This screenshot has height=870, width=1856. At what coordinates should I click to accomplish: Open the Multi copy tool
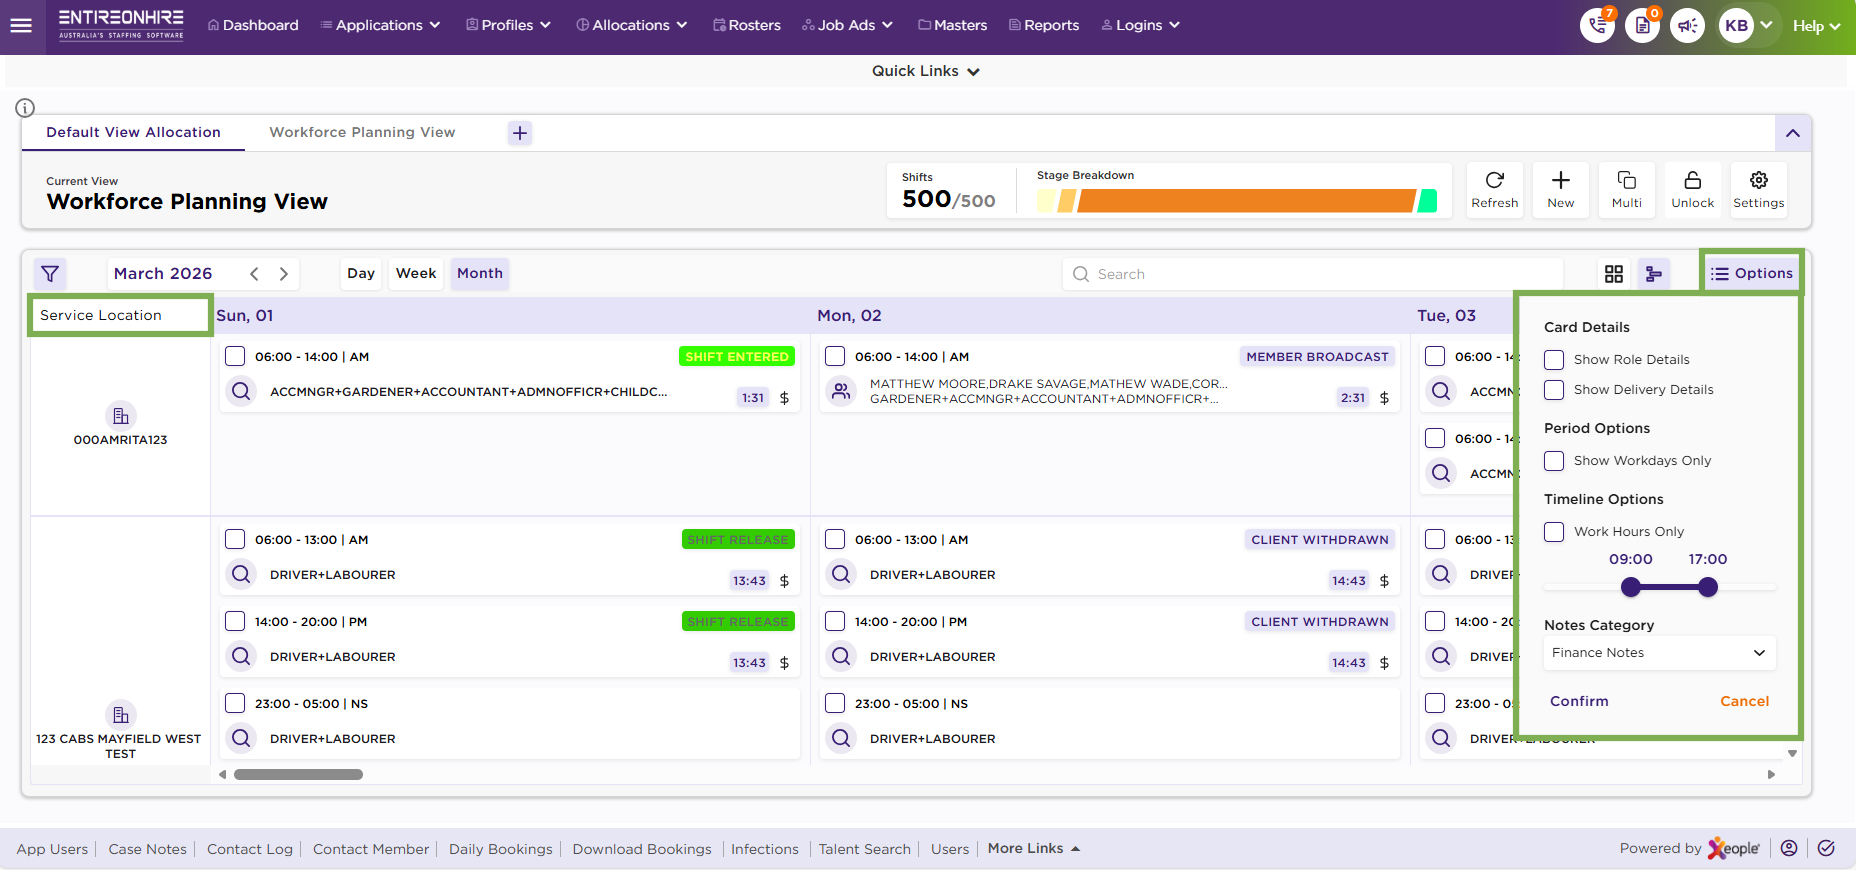coord(1626,189)
